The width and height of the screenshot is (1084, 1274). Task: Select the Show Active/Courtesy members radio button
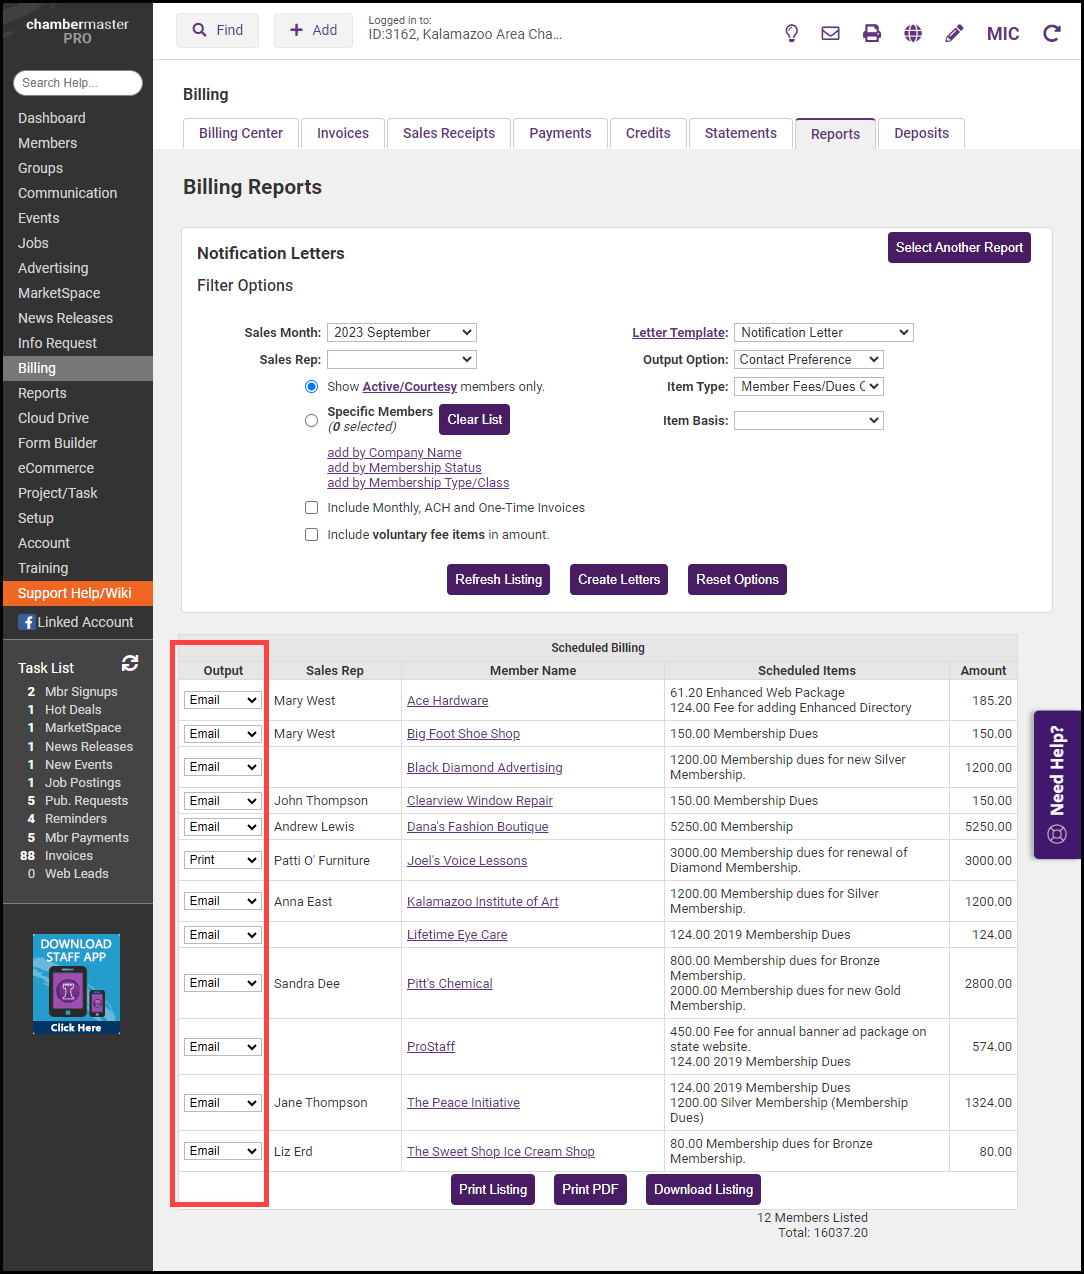coord(312,387)
